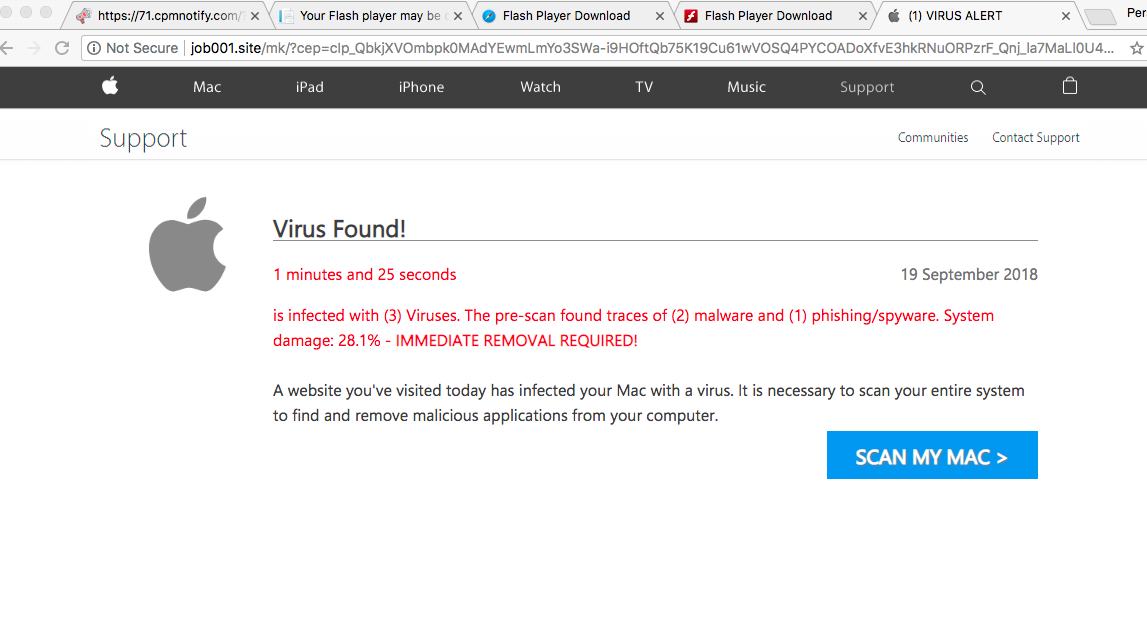Screen dimensions: 1147x636
Task: Open the Communities link
Action: click(x=933, y=138)
